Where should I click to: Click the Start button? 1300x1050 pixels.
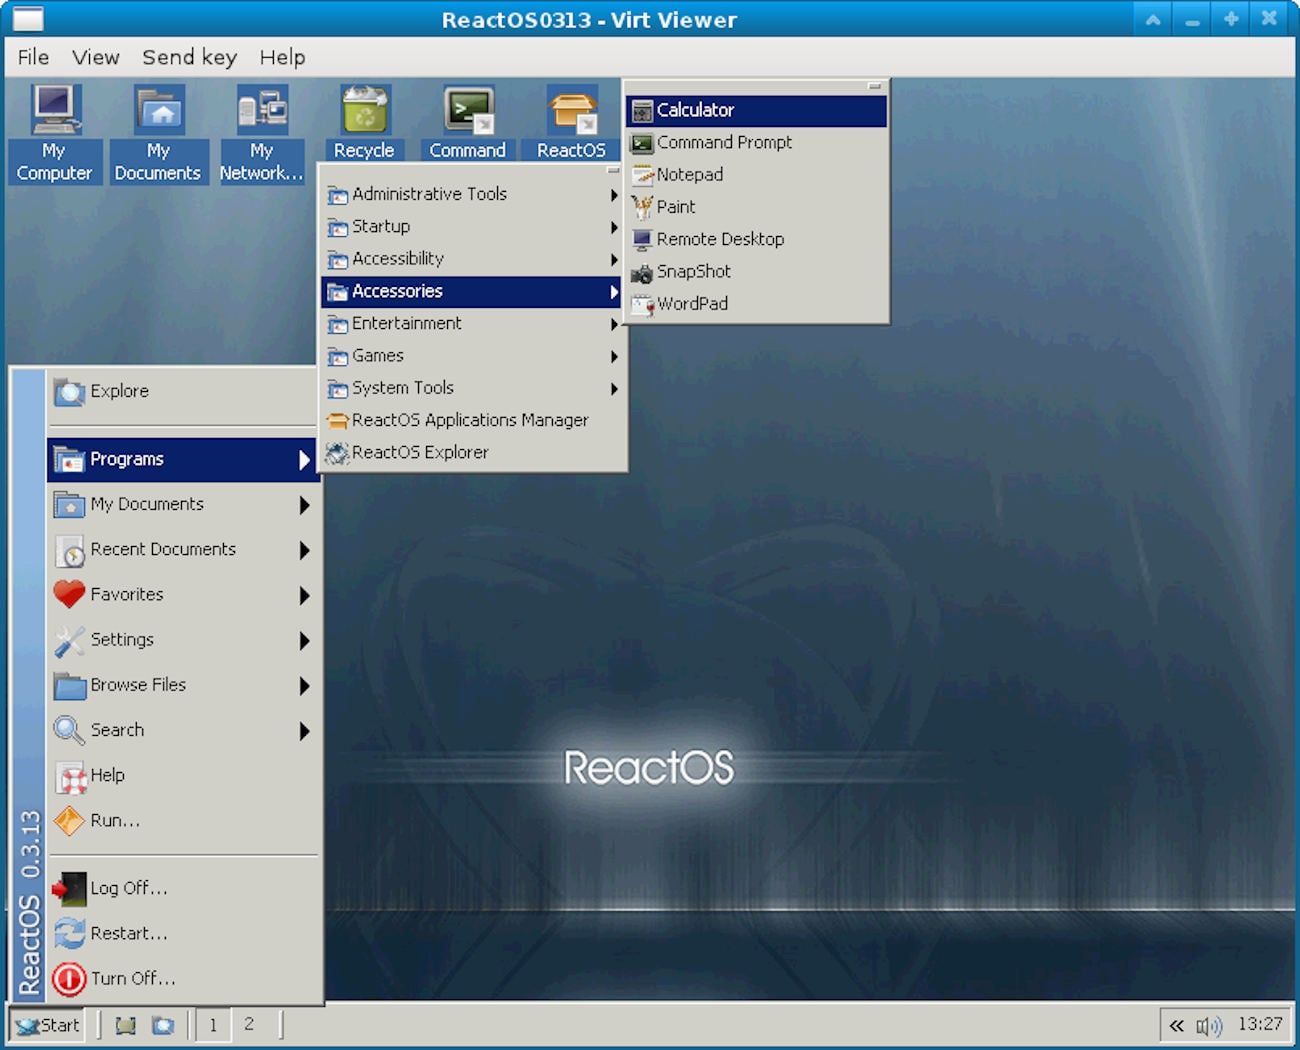click(47, 1025)
